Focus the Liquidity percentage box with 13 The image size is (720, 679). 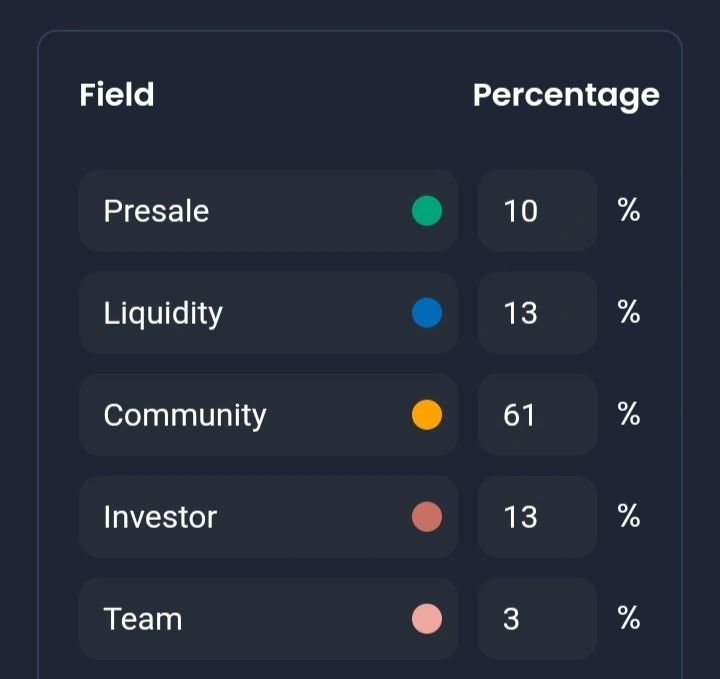tap(537, 313)
